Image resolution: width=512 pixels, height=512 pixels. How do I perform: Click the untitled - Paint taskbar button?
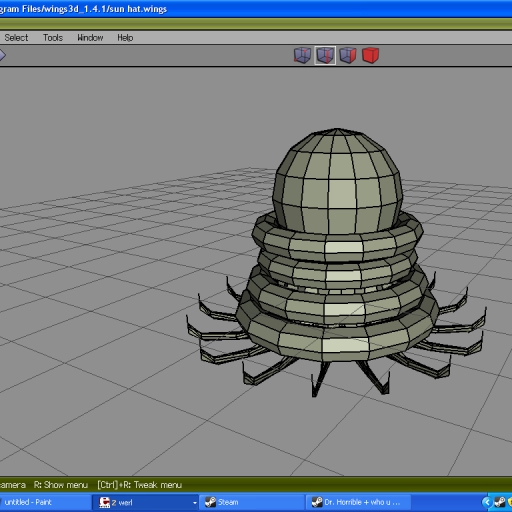[x=45, y=502]
